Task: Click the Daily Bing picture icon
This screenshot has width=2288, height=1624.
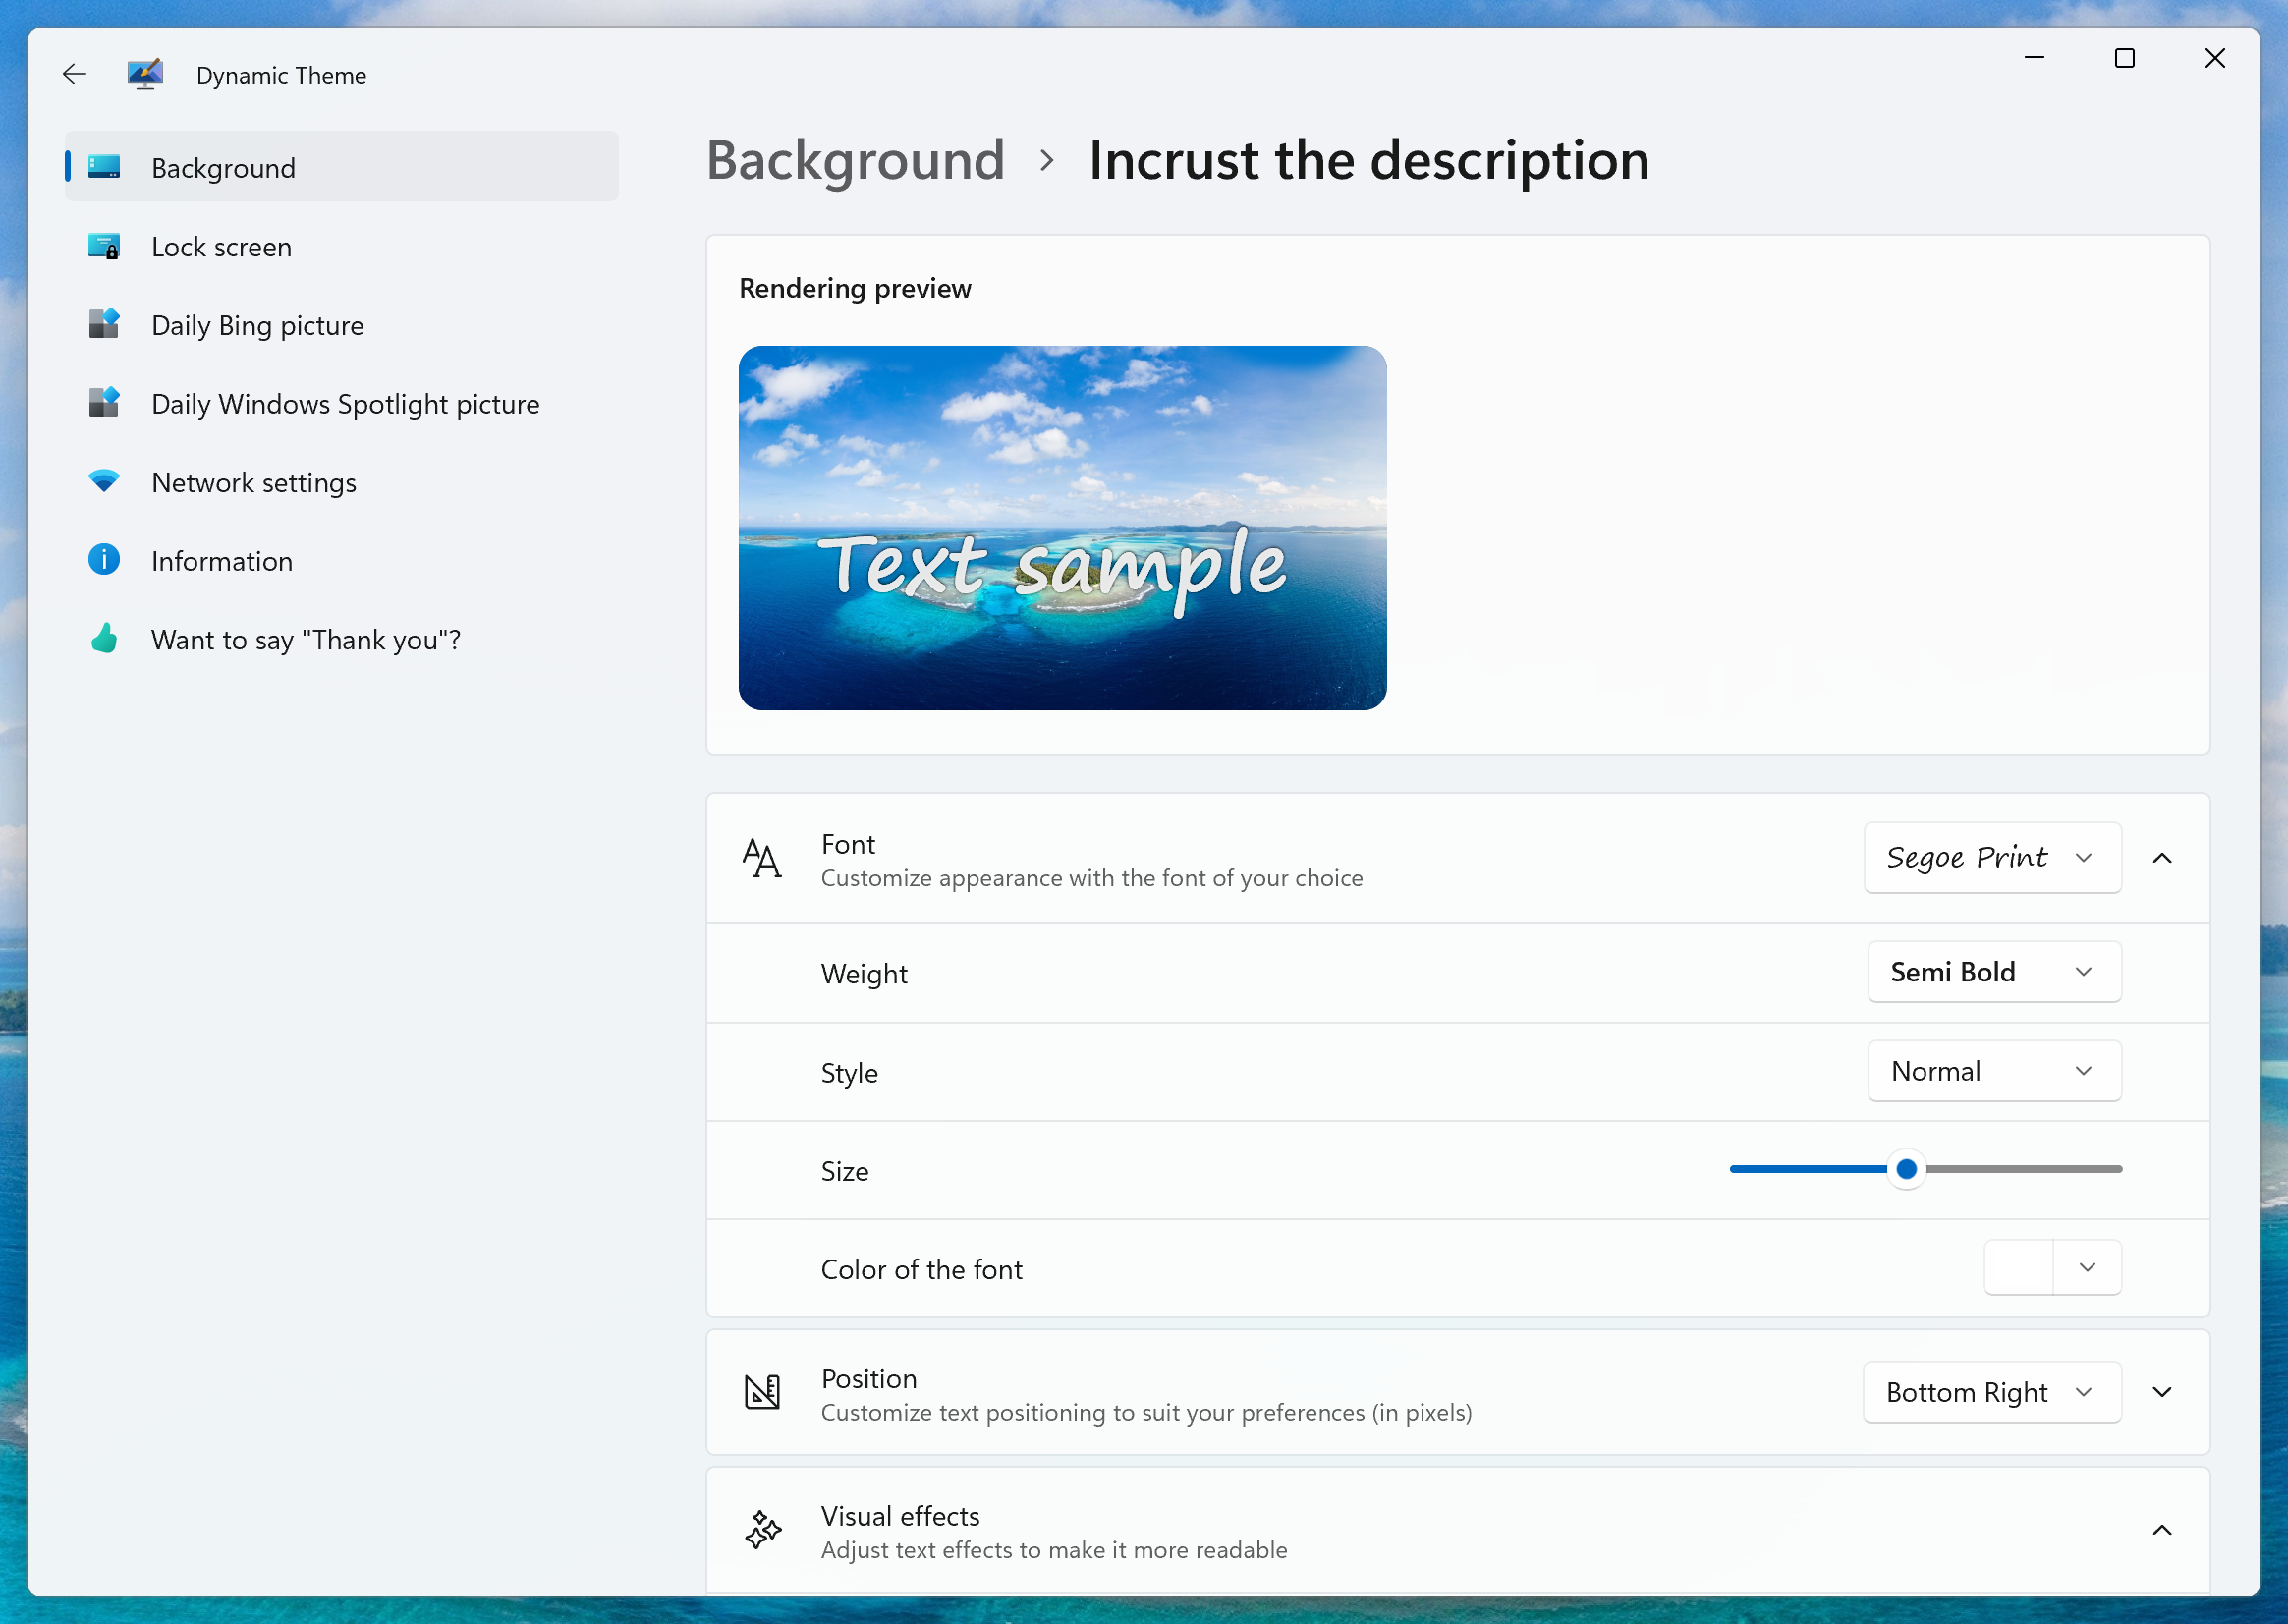Action: [x=104, y=325]
